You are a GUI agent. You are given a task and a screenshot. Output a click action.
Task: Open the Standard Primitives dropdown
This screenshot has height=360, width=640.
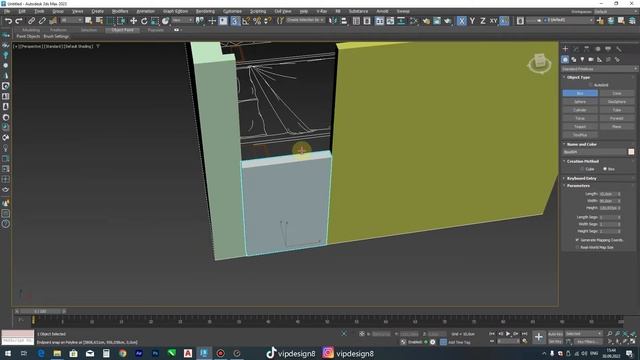(x=599, y=69)
